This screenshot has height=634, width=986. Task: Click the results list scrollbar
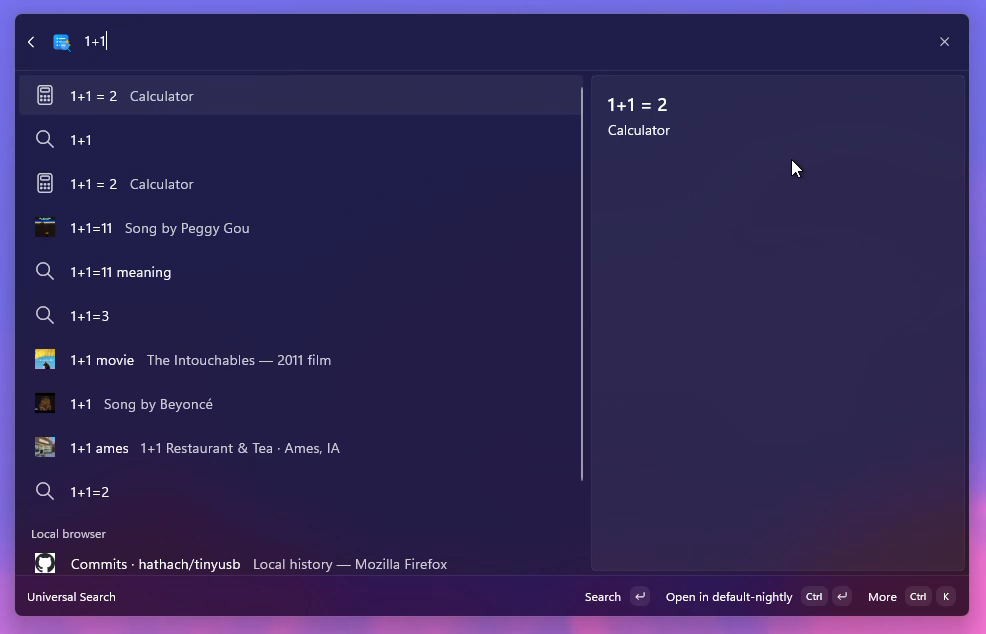582,283
